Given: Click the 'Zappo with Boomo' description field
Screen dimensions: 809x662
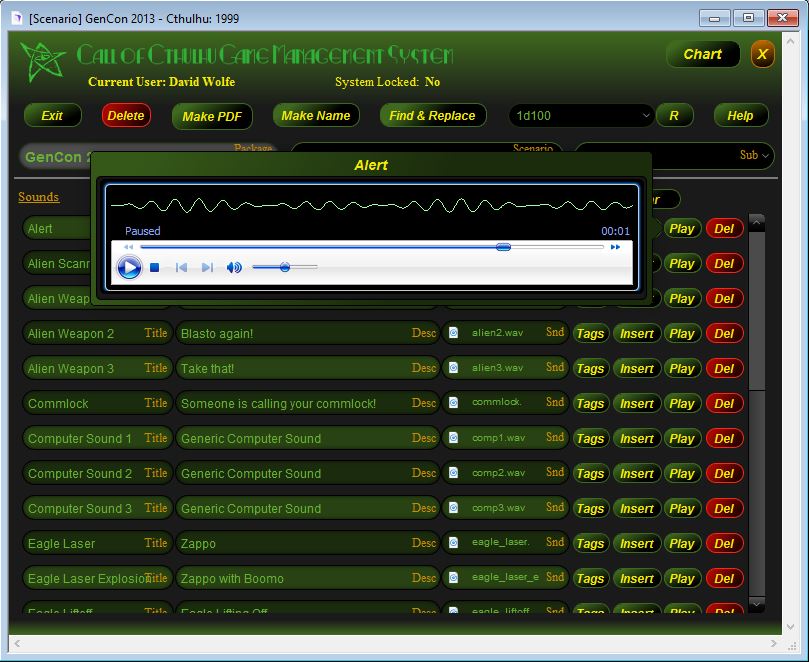Looking at the screenshot, I should (x=308, y=578).
